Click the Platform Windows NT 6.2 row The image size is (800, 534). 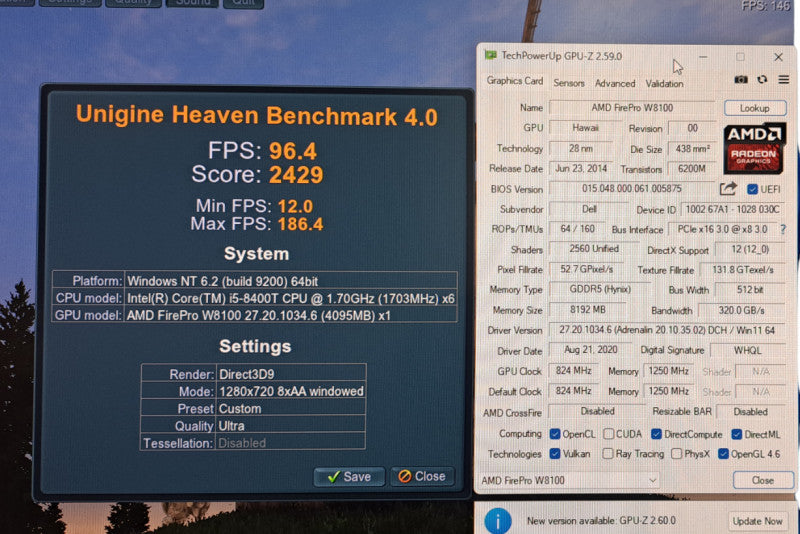tap(255, 281)
